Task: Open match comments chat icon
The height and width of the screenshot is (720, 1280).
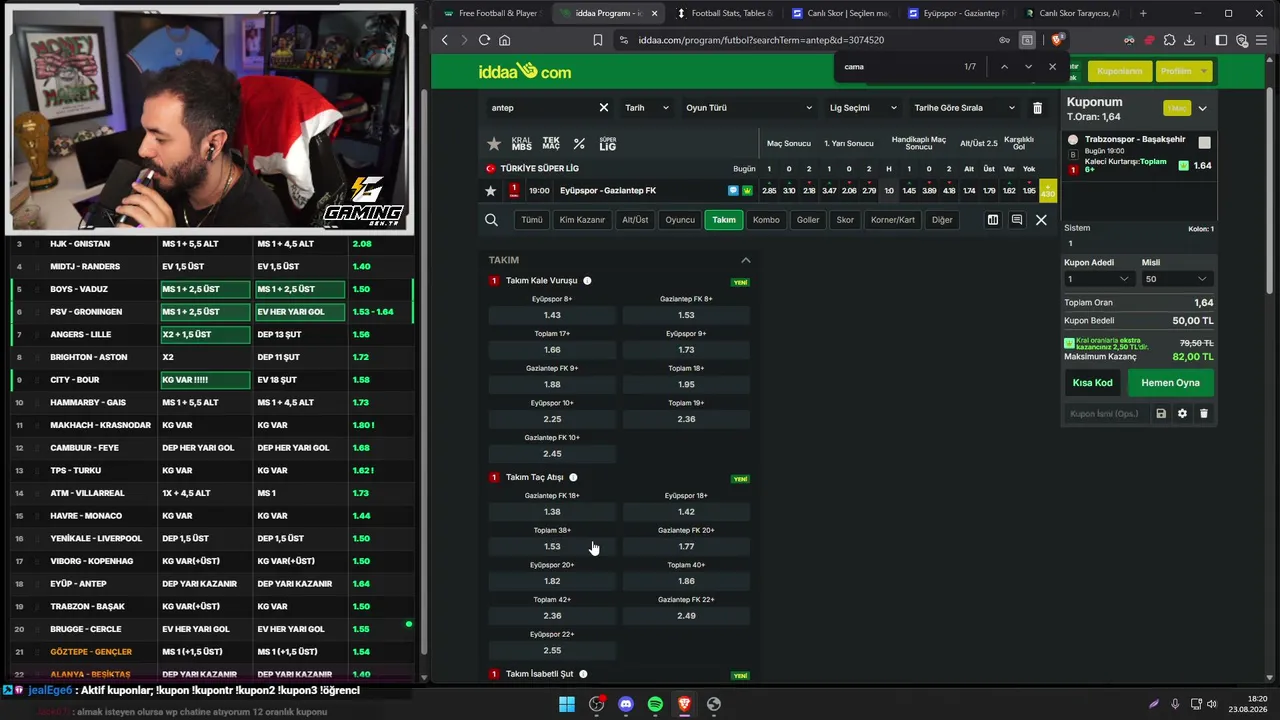Action: click(1017, 220)
